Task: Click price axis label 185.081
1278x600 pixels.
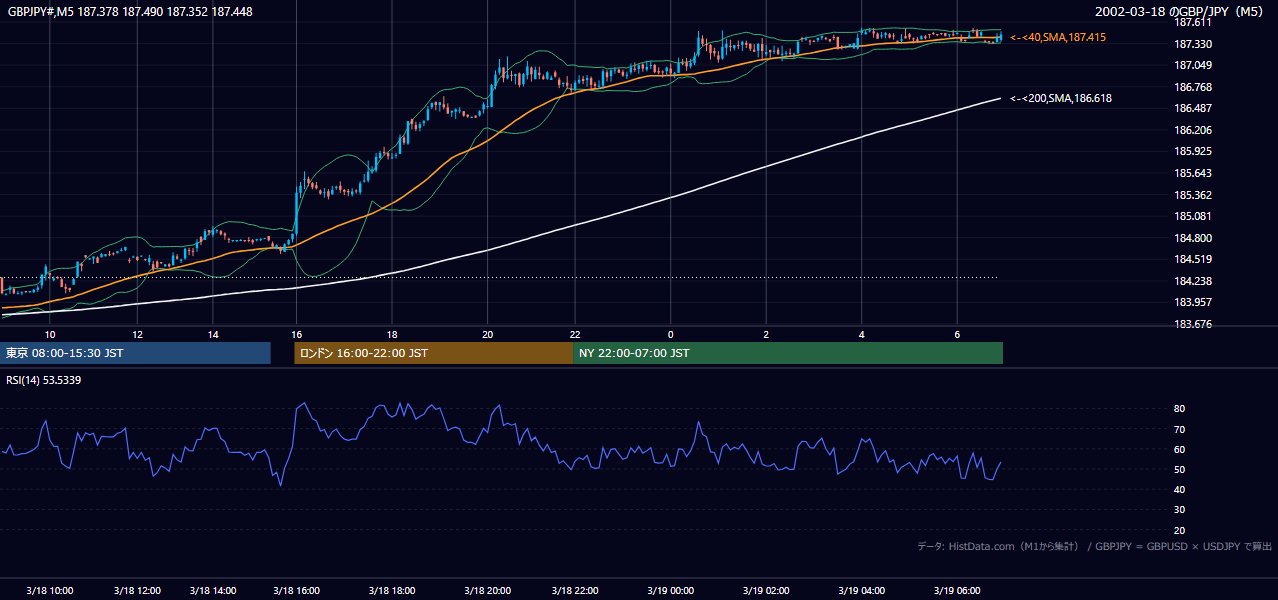Action: point(1193,217)
